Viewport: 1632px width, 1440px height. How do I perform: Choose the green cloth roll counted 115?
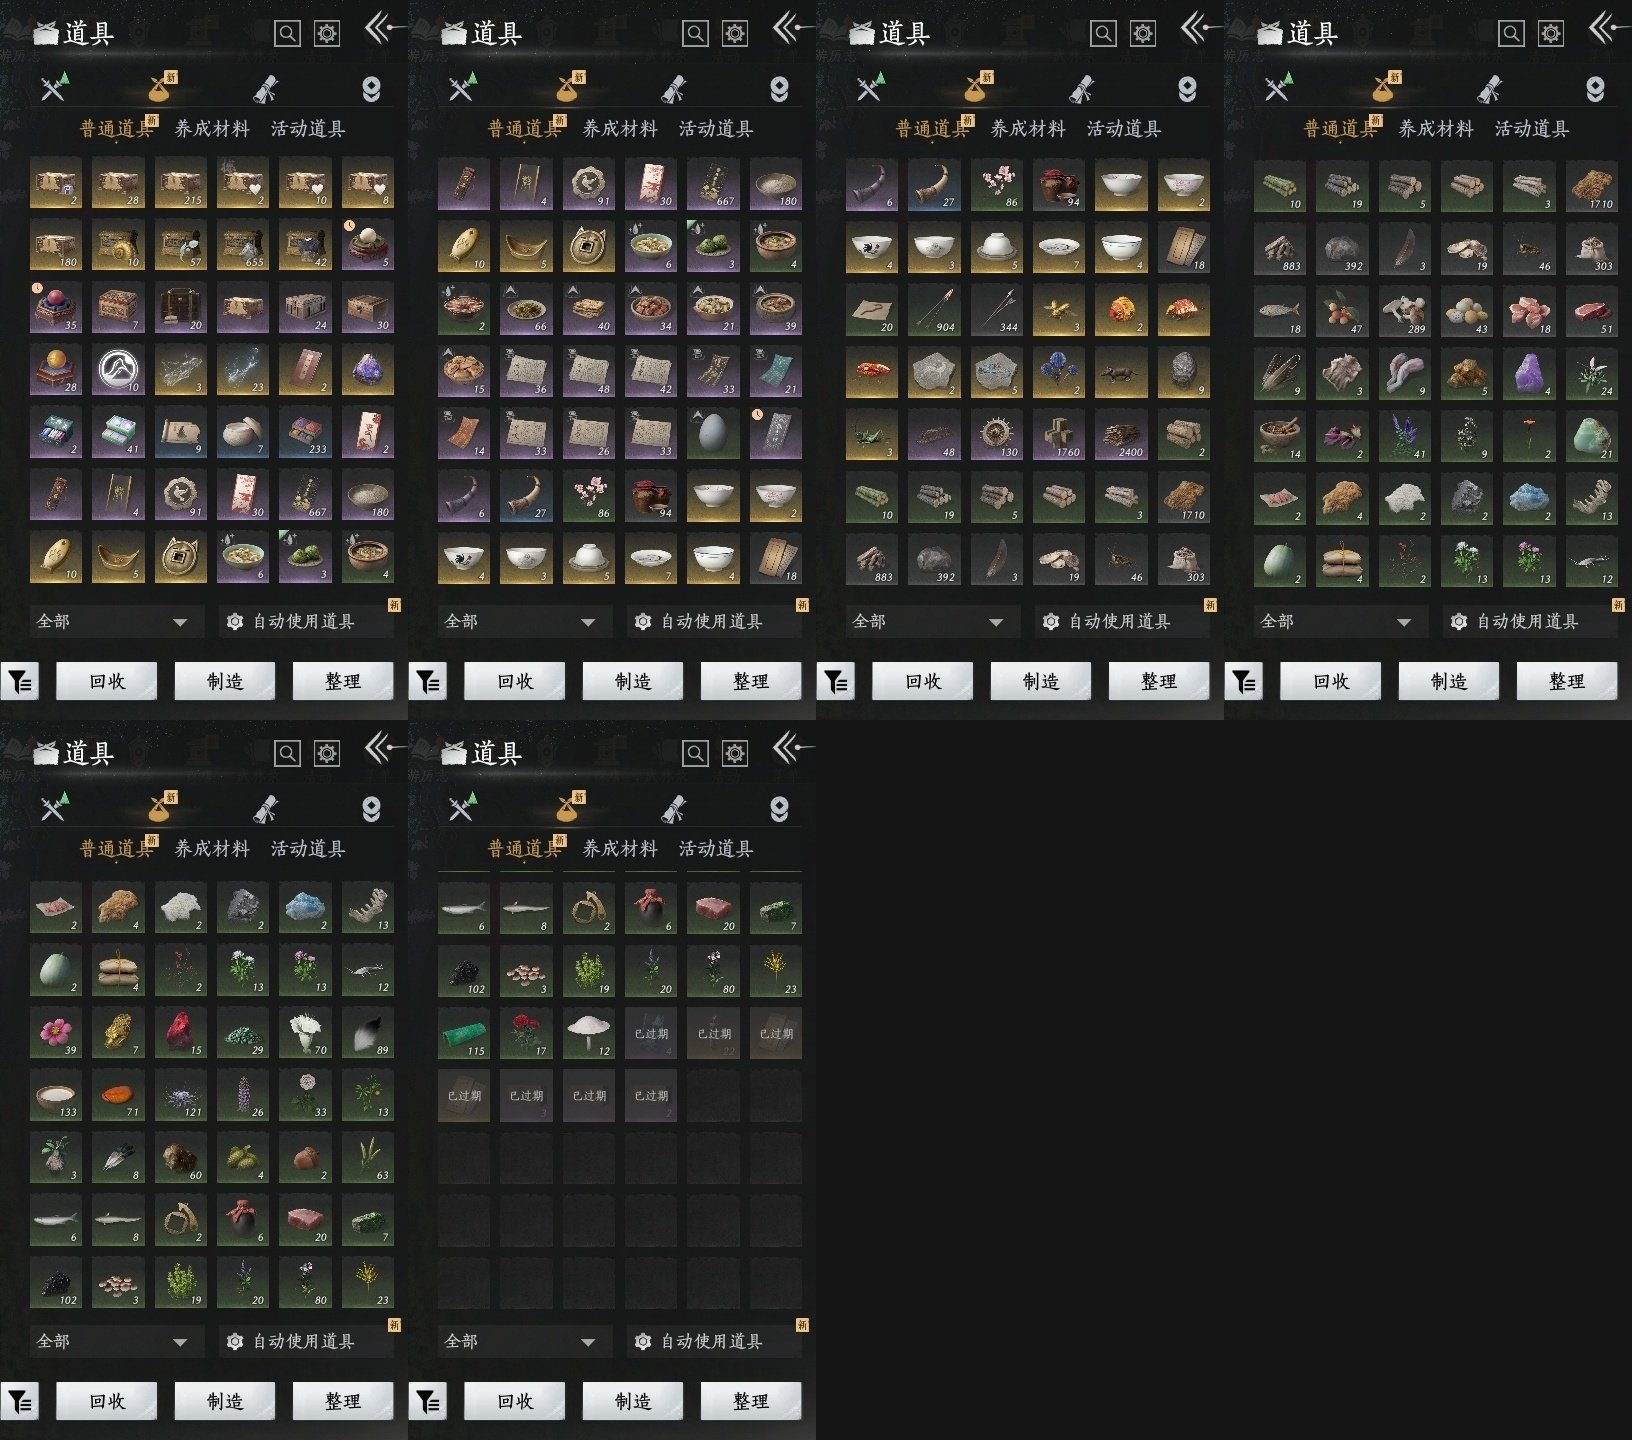pos(464,1033)
